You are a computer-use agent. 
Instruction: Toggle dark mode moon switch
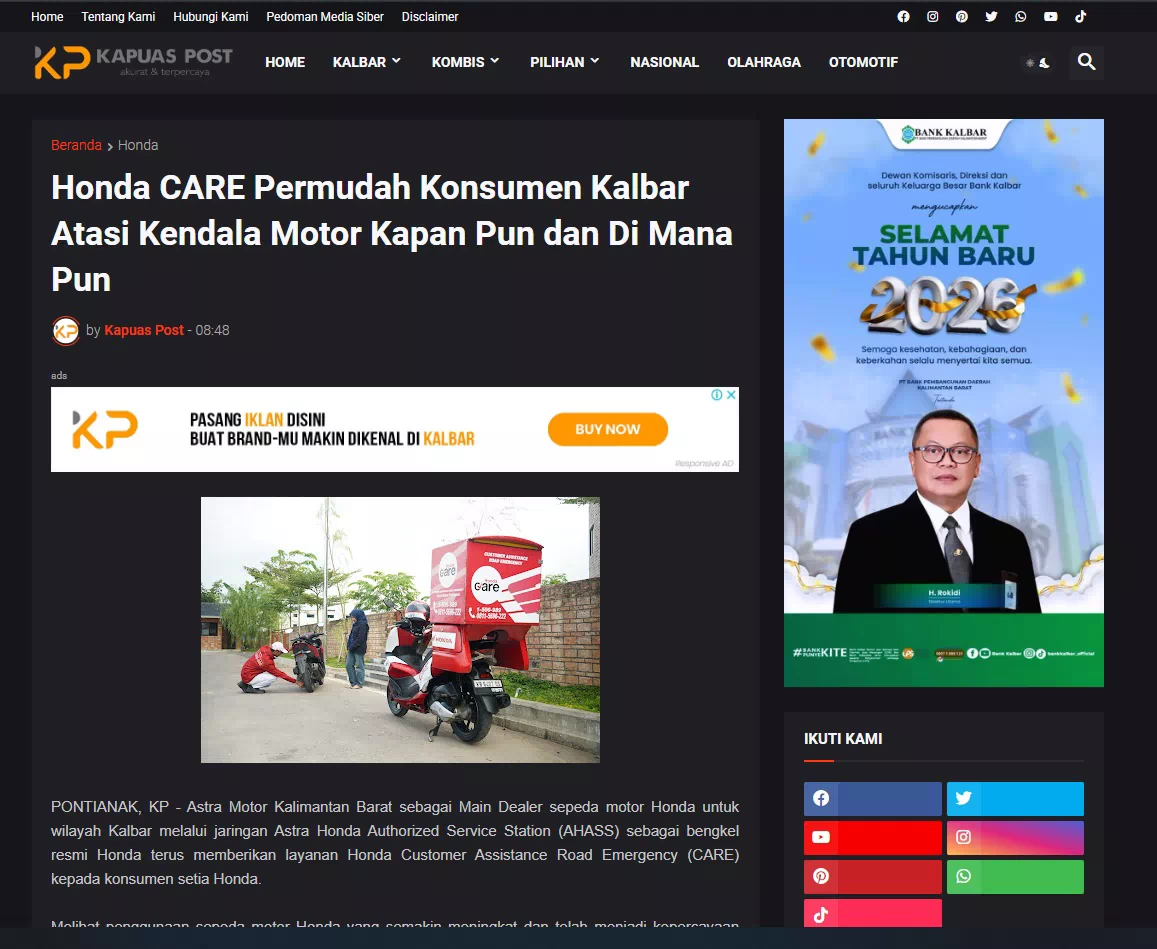(1037, 63)
